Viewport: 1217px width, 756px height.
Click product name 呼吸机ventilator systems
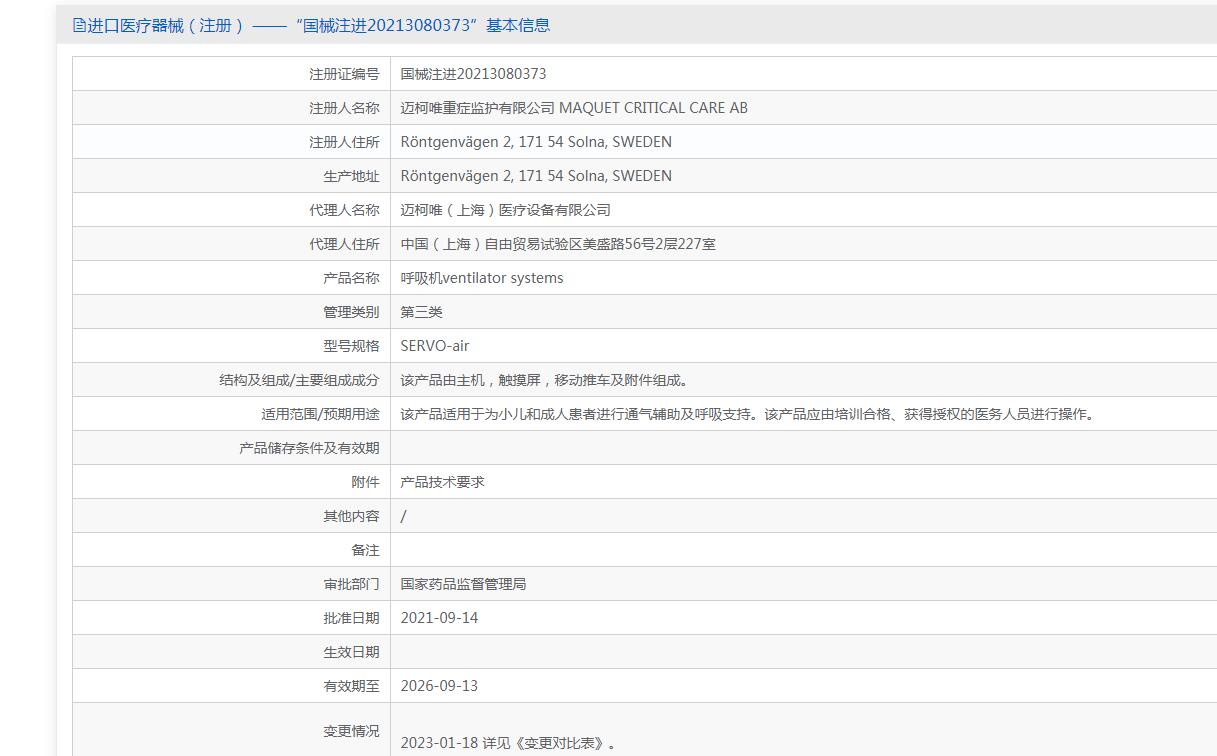(x=482, y=278)
